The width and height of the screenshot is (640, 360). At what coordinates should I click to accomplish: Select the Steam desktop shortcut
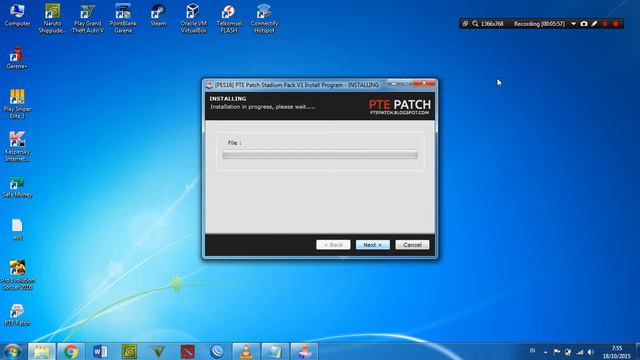pos(158,16)
